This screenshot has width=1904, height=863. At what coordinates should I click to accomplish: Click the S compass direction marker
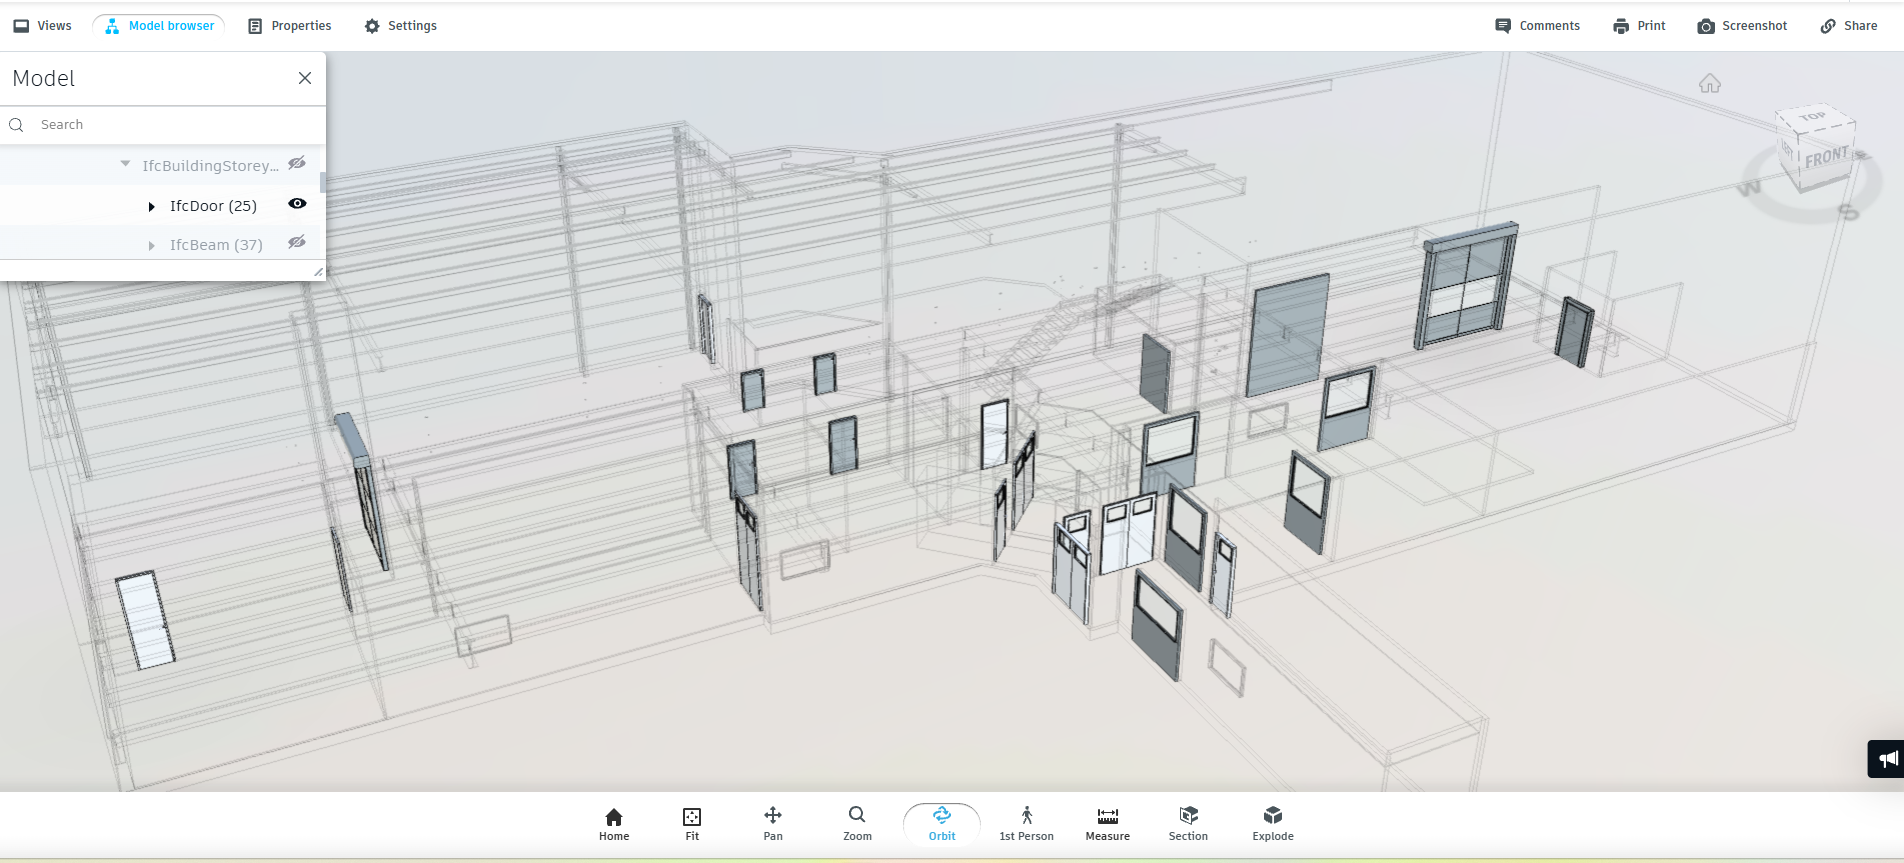(x=1848, y=211)
